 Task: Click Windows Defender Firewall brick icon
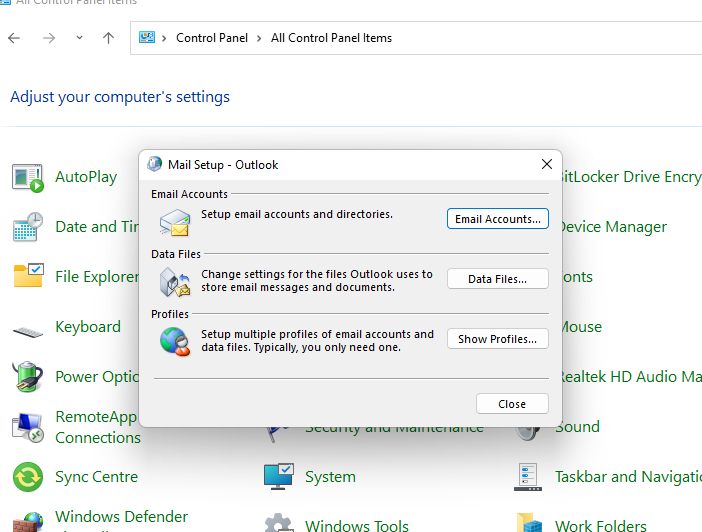click(28, 522)
